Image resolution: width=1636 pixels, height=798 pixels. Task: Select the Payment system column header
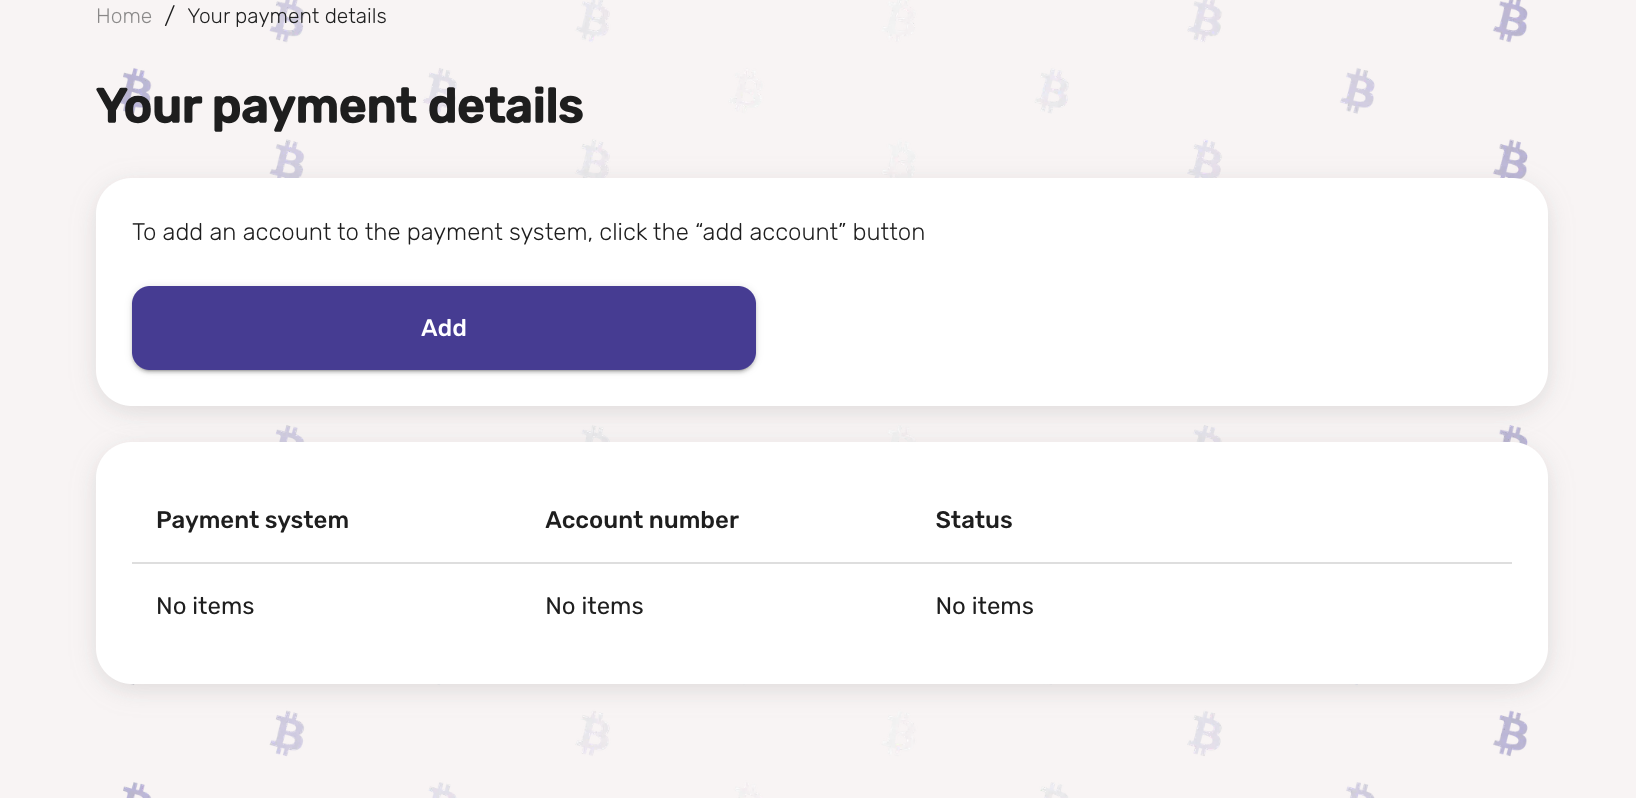click(x=252, y=520)
